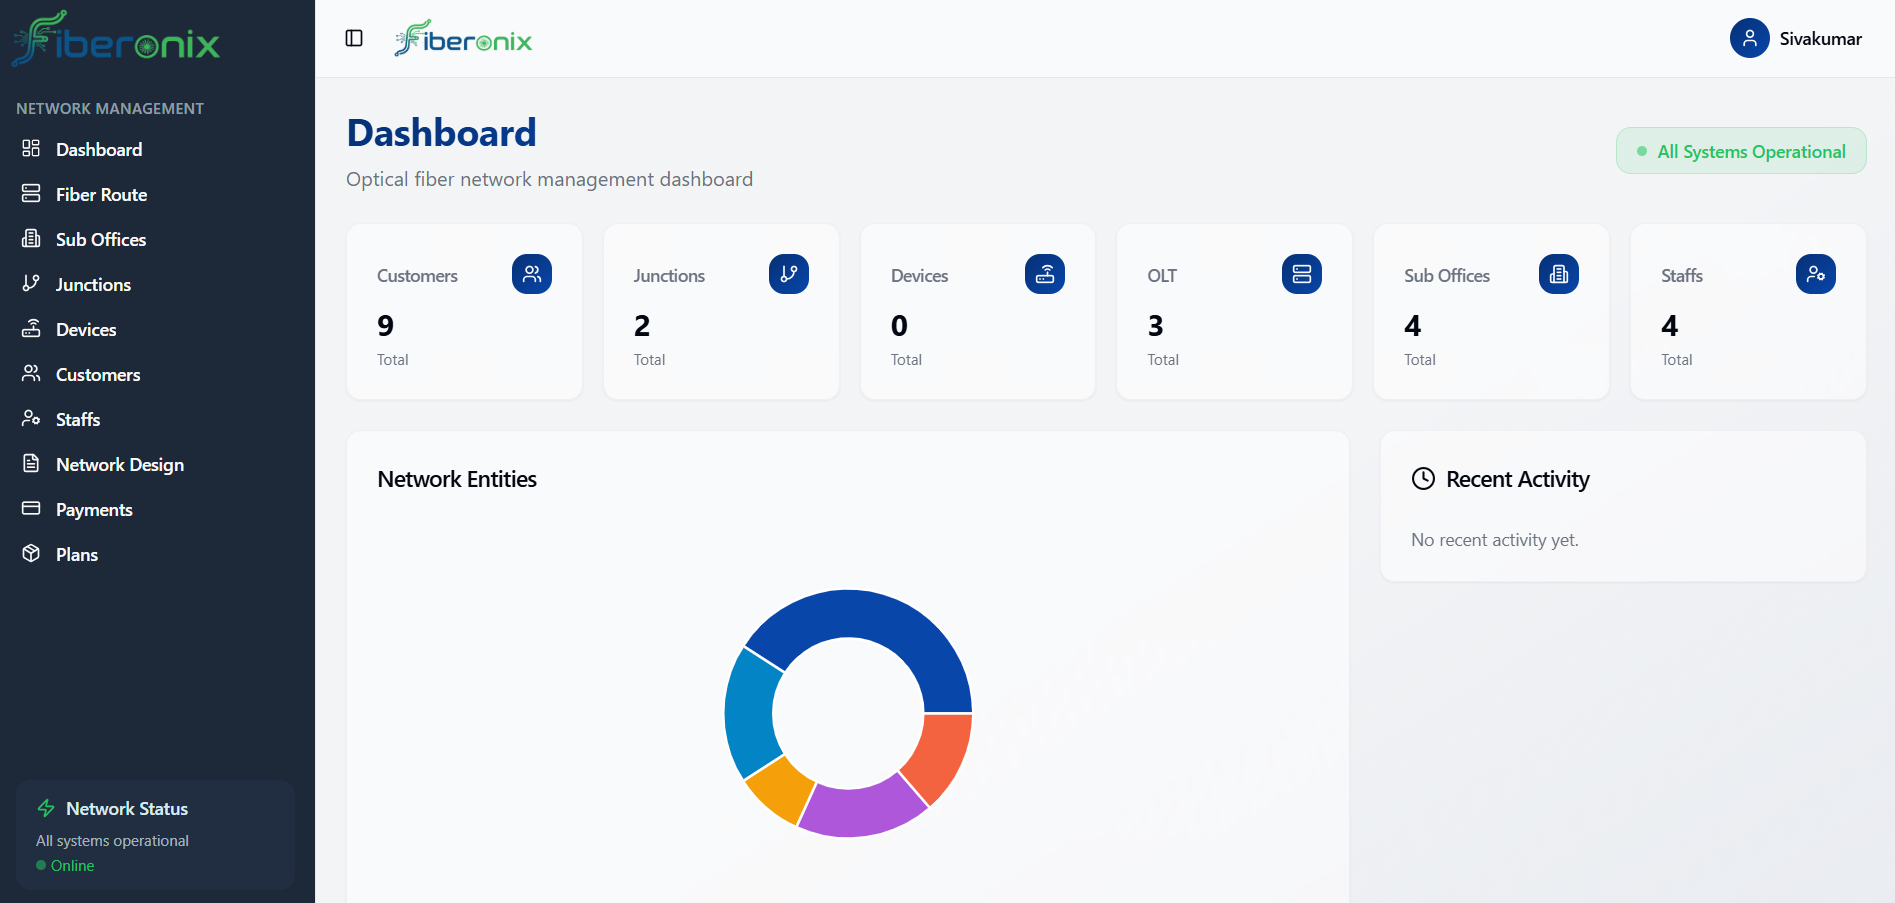Click the Devices card router icon

1044,274
